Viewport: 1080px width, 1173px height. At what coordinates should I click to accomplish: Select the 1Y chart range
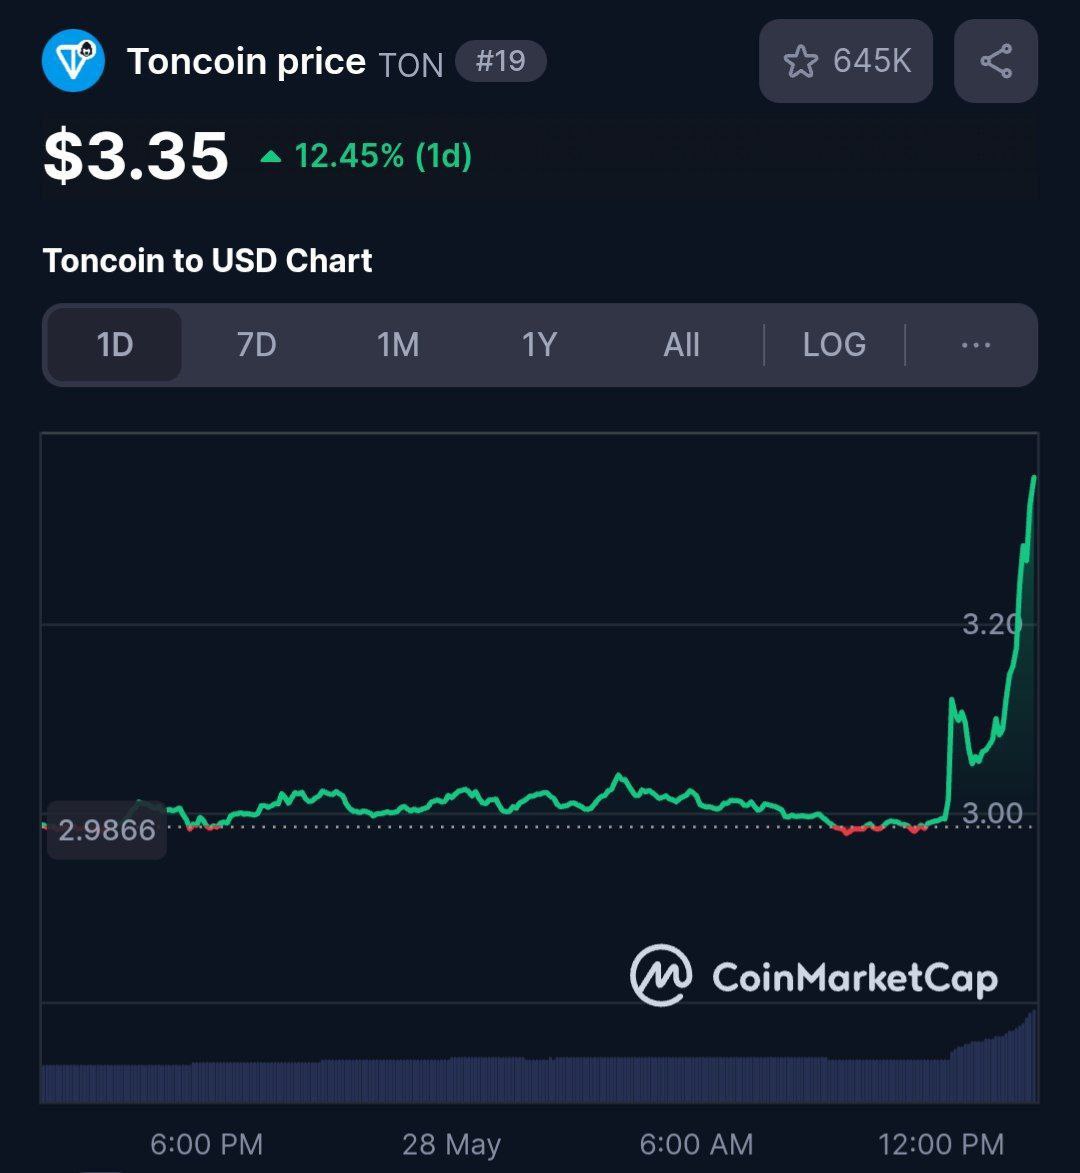click(539, 345)
